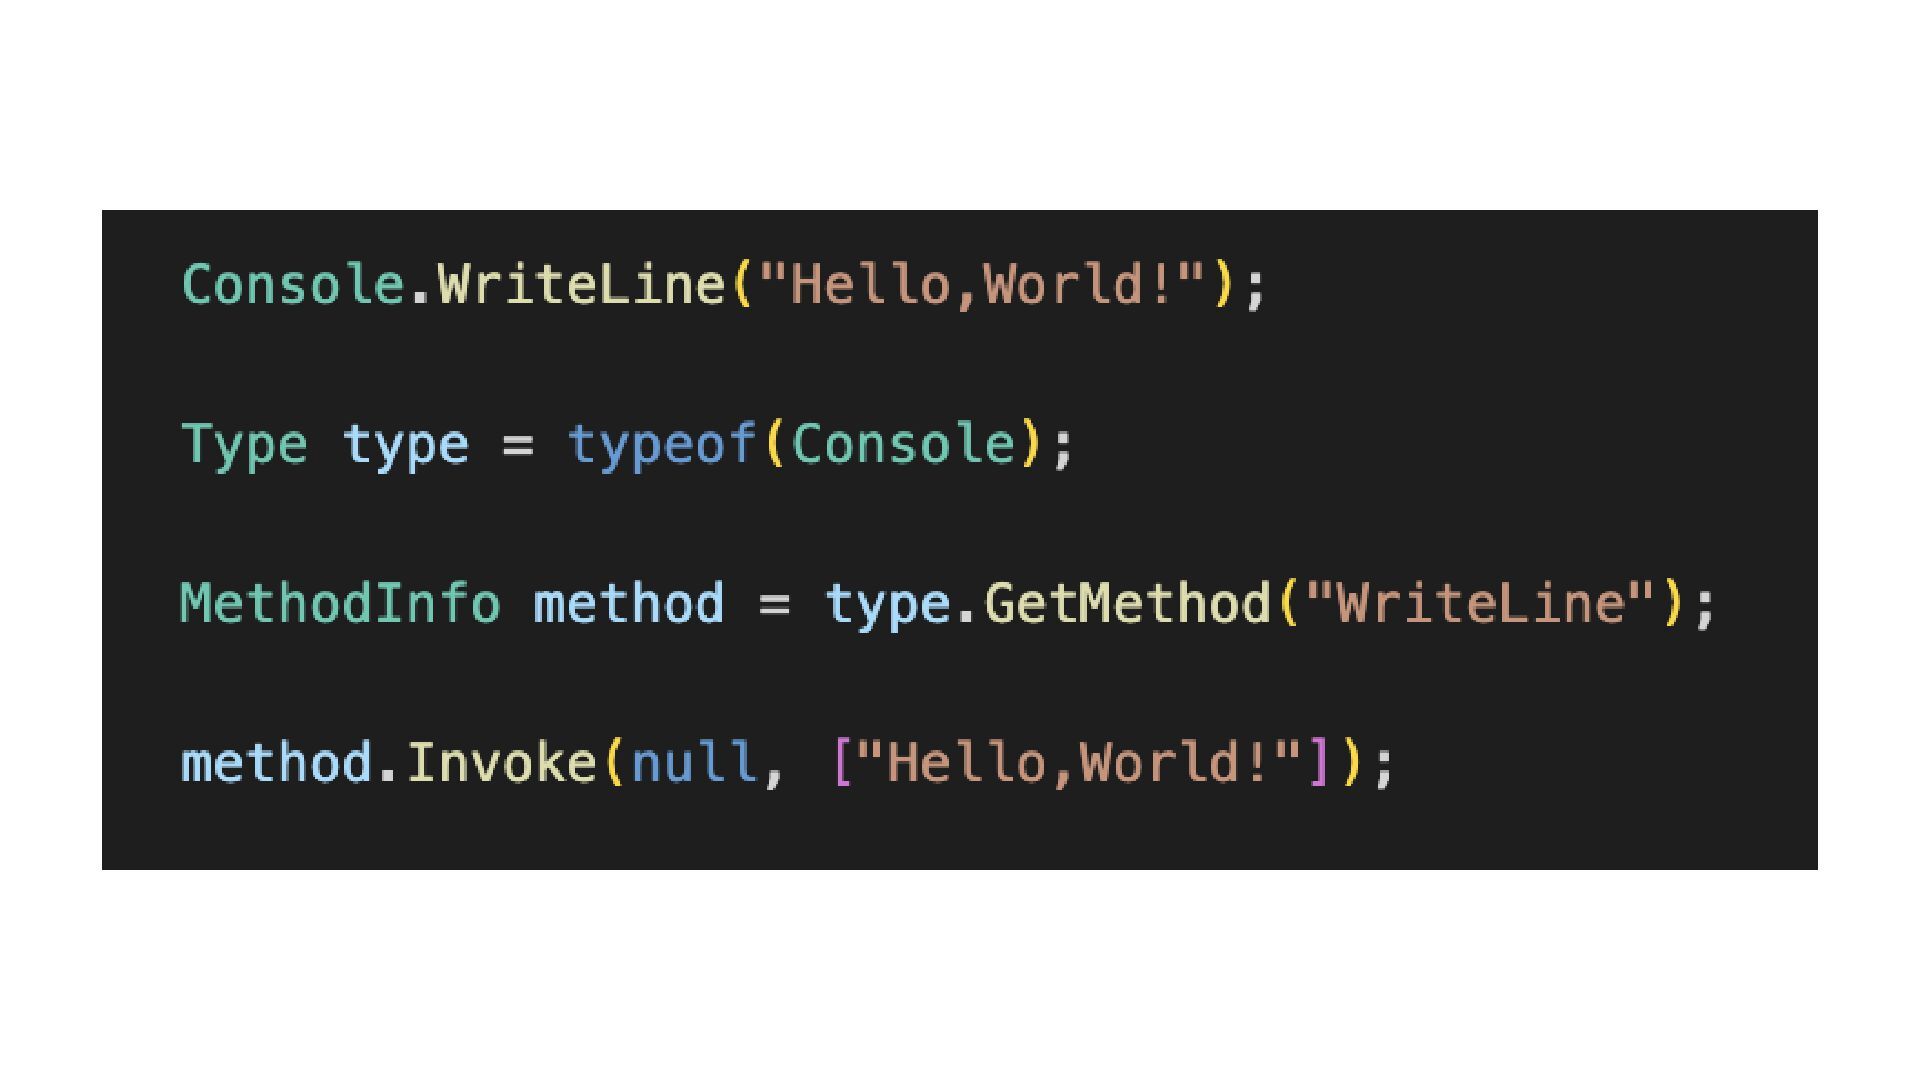Image resolution: width=1920 pixels, height=1080 pixels.
Task: Click the "WriteLine" string literal
Action: pos(1480,604)
